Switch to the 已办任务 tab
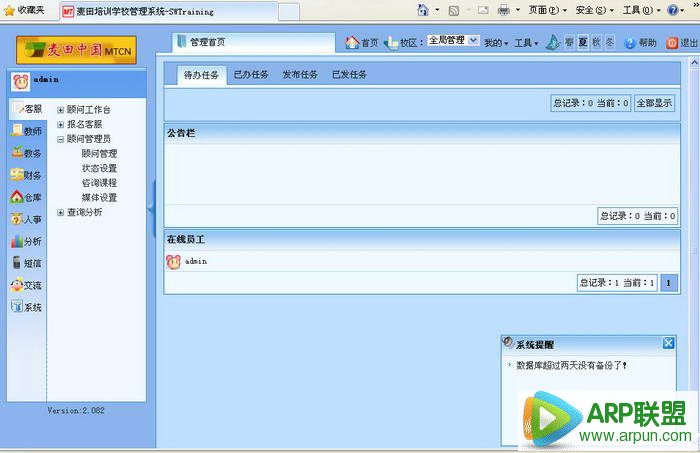 click(251, 75)
